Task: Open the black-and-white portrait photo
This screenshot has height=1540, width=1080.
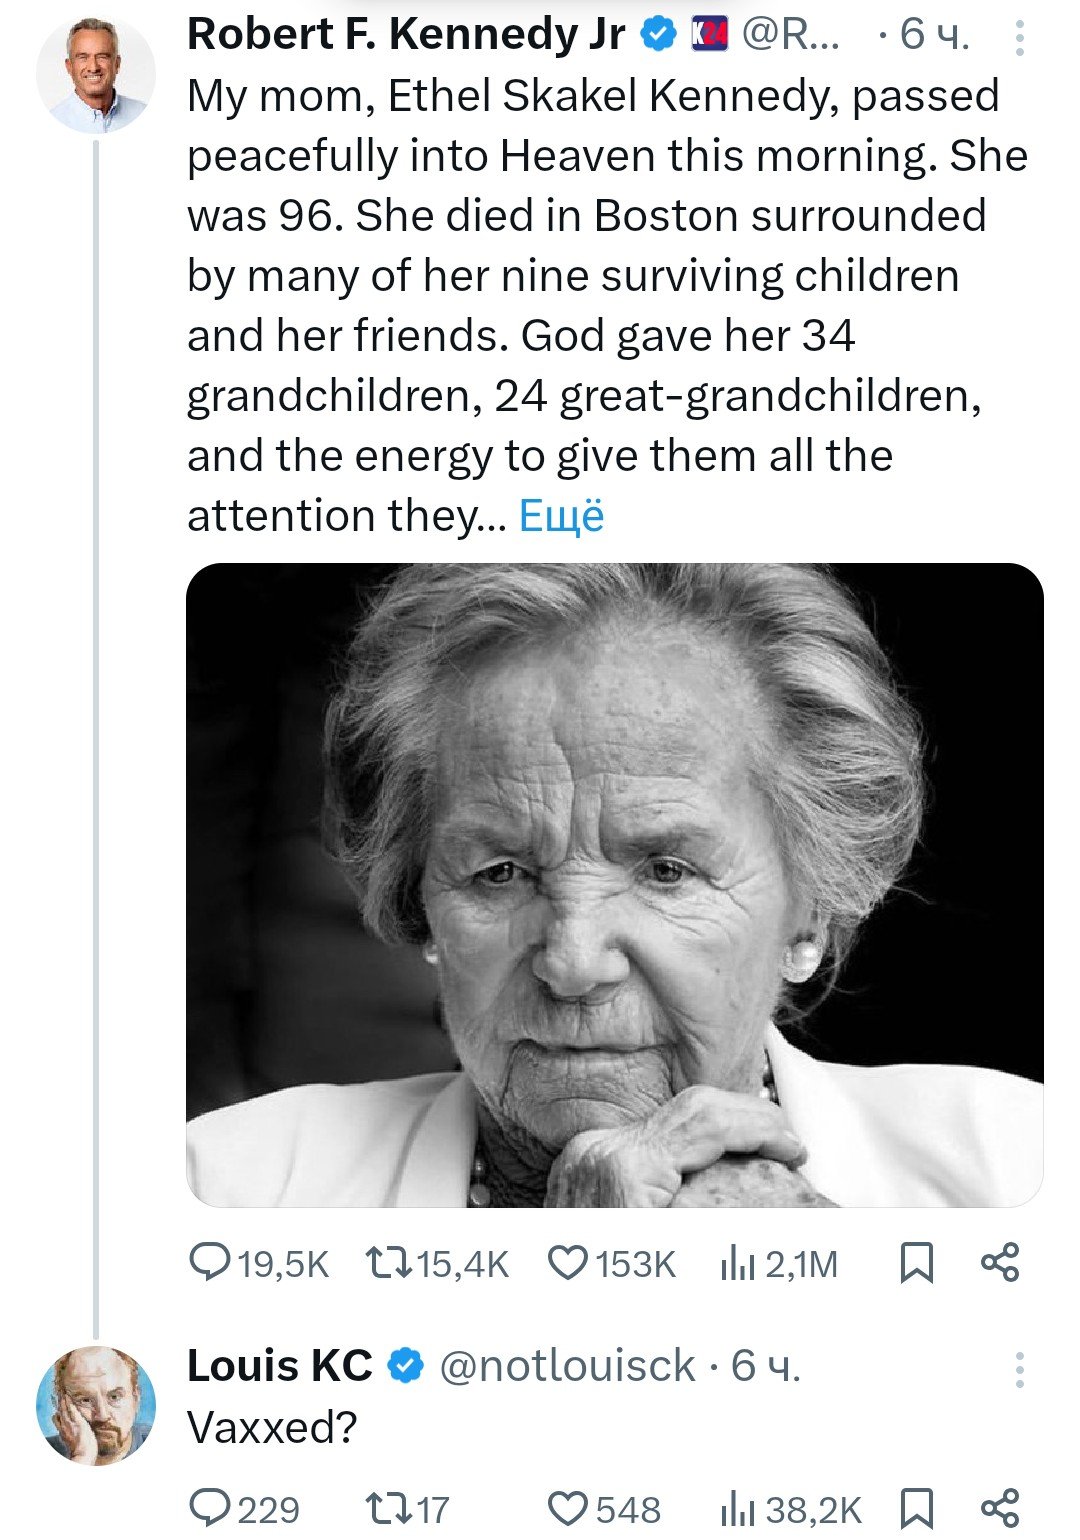Action: coord(614,885)
